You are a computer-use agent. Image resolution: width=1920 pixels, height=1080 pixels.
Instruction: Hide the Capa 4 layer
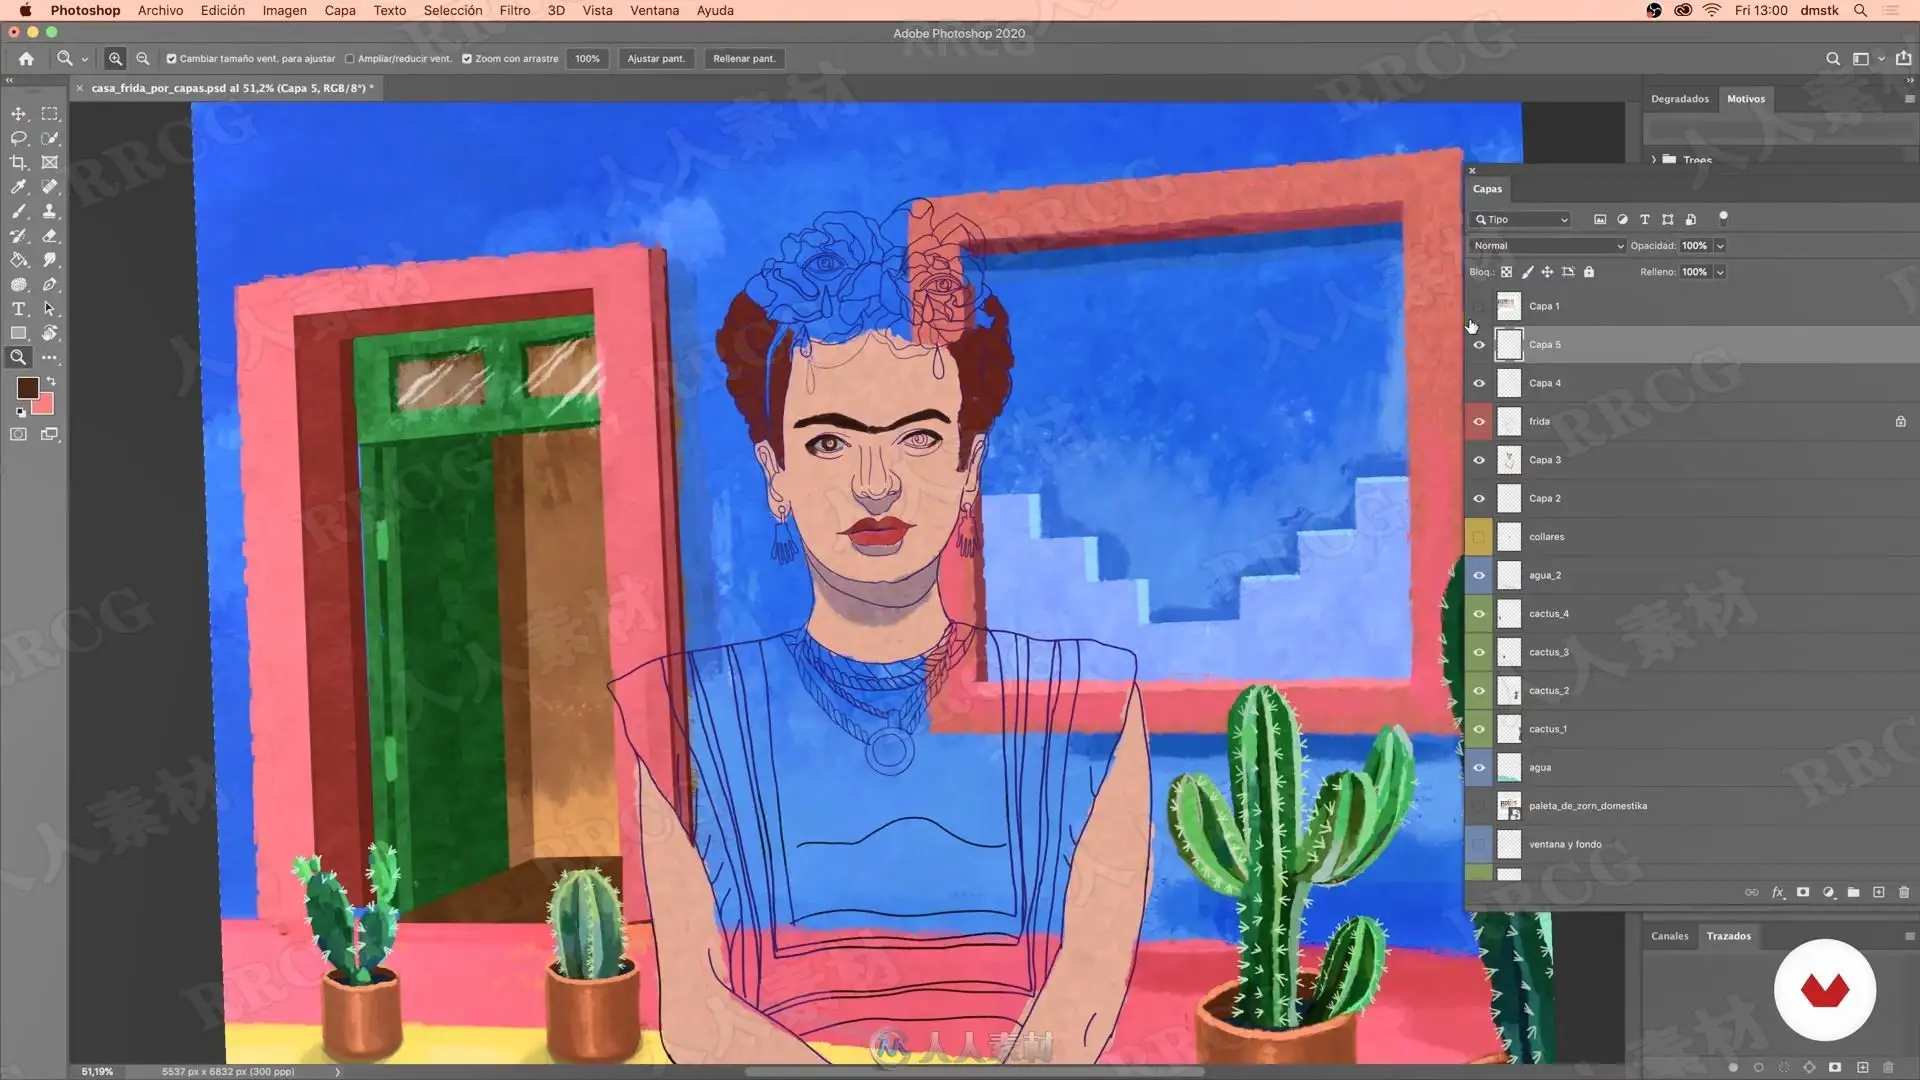1479,383
